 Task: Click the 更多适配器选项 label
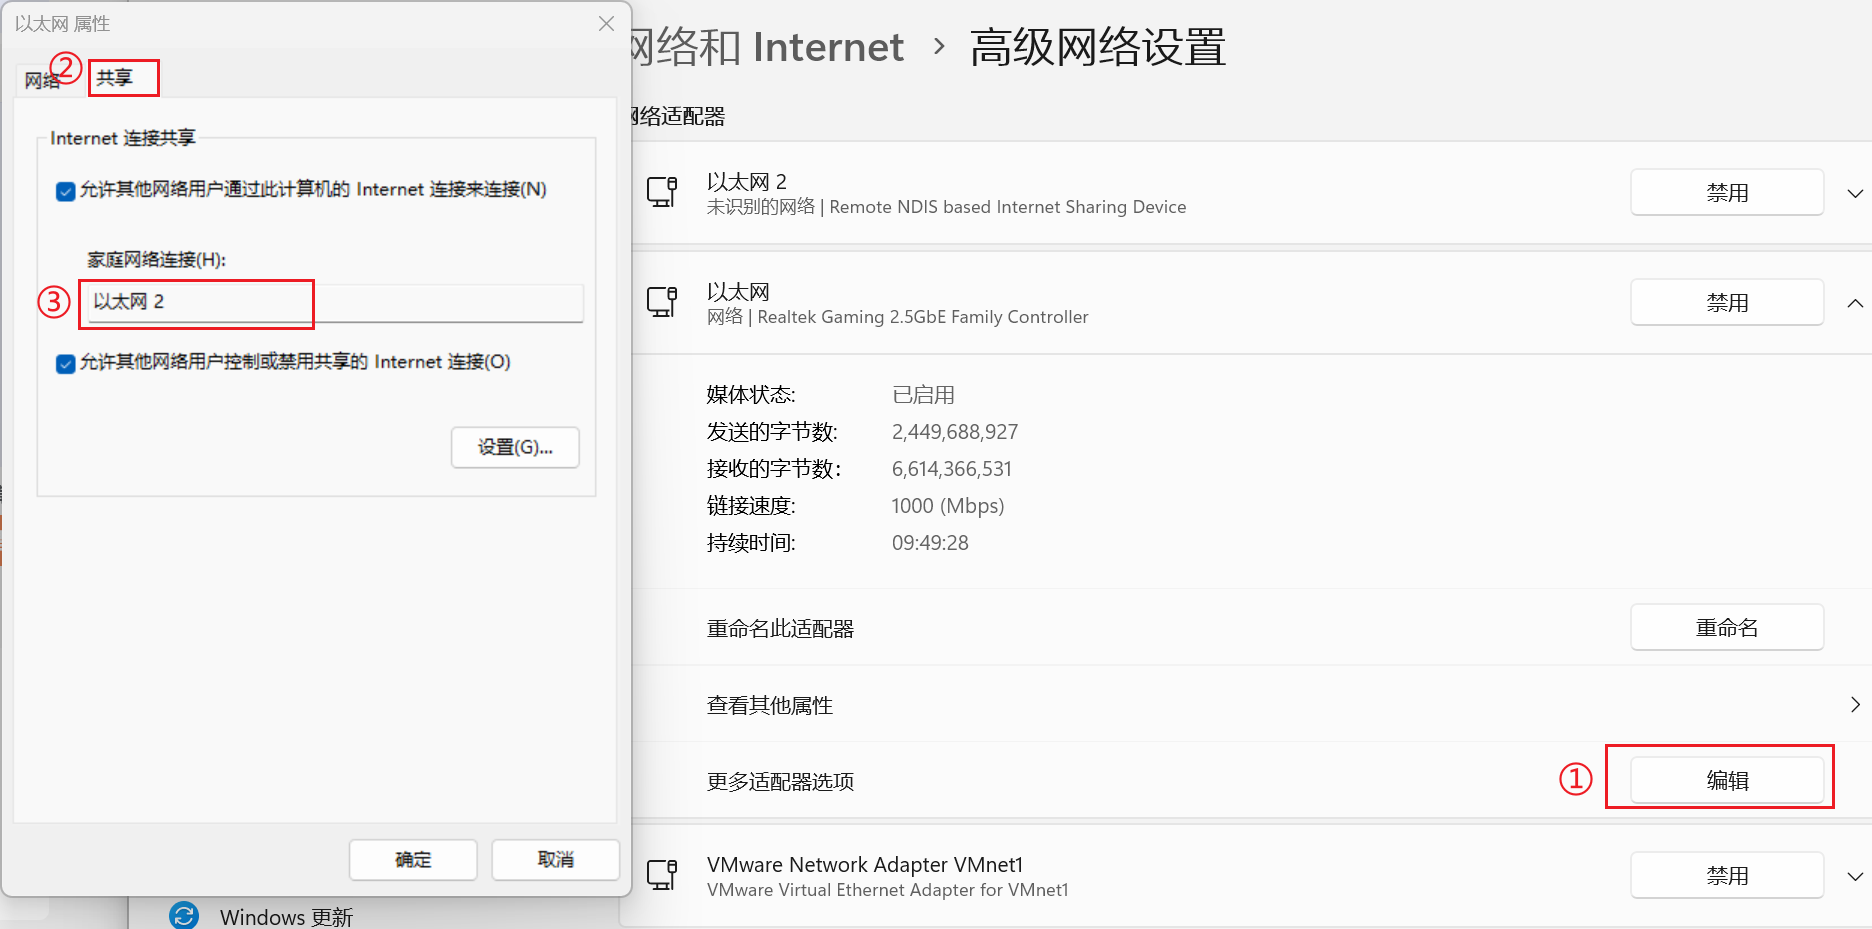click(780, 782)
